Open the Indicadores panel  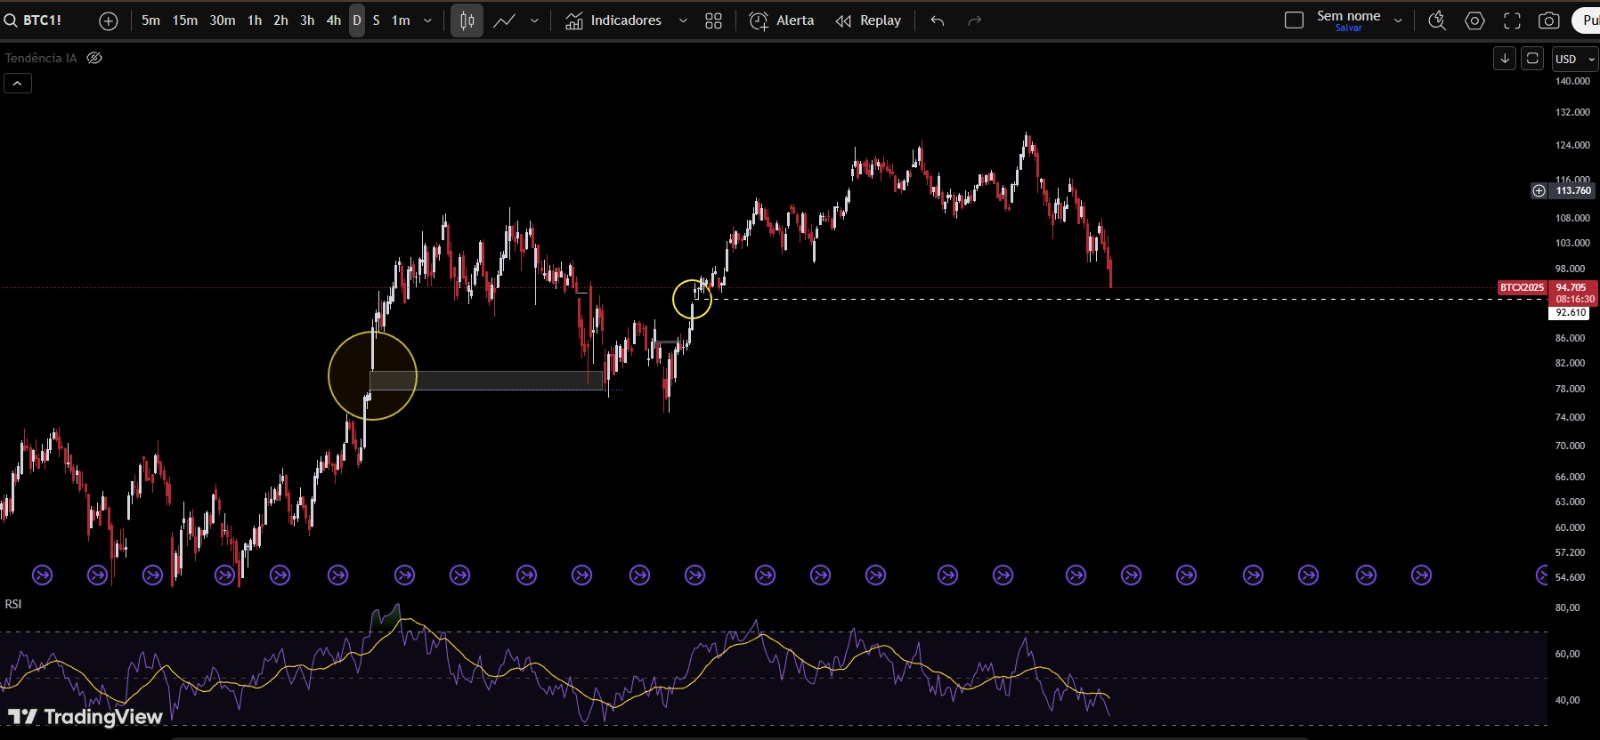pyautogui.click(x=614, y=21)
